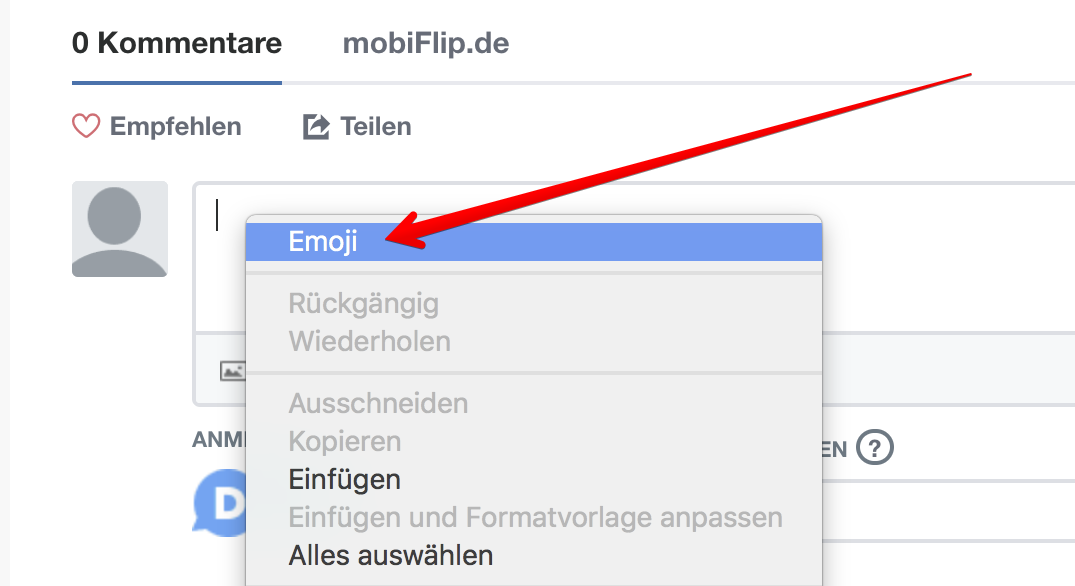This screenshot has width=1075, height=586.
Task: Click the blue Disqus login icon
Action: point(220,503)
